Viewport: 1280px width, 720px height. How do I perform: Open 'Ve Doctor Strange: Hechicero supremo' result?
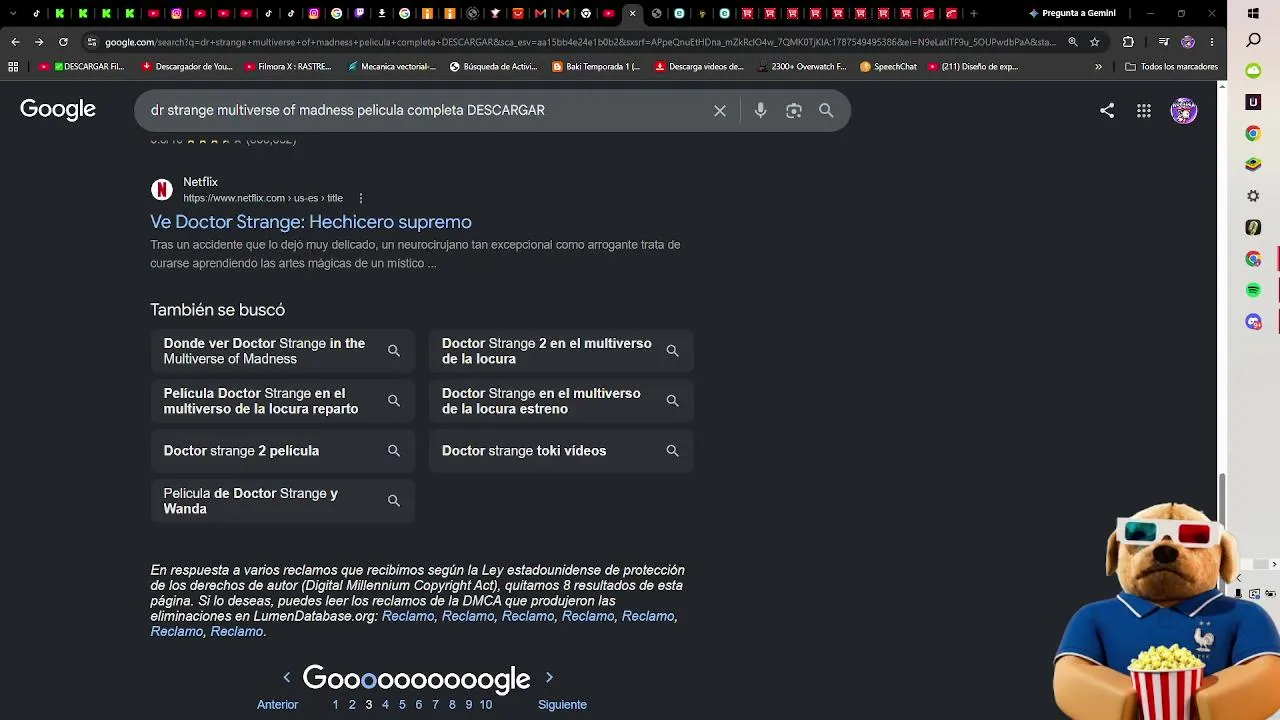click(x=311, y=222)
